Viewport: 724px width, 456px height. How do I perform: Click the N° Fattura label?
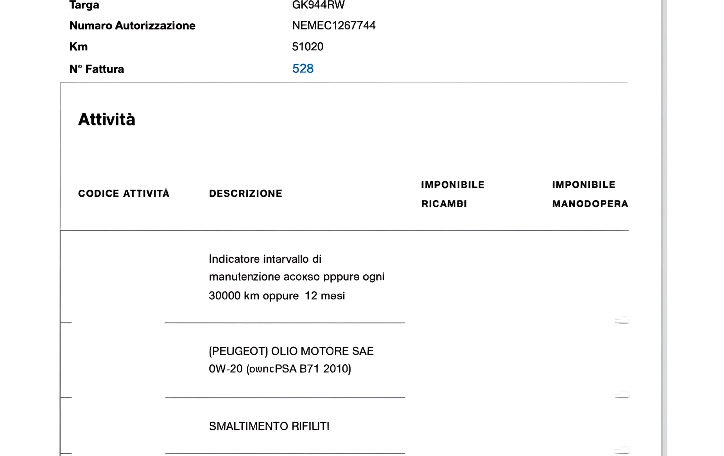coord(97,69)
